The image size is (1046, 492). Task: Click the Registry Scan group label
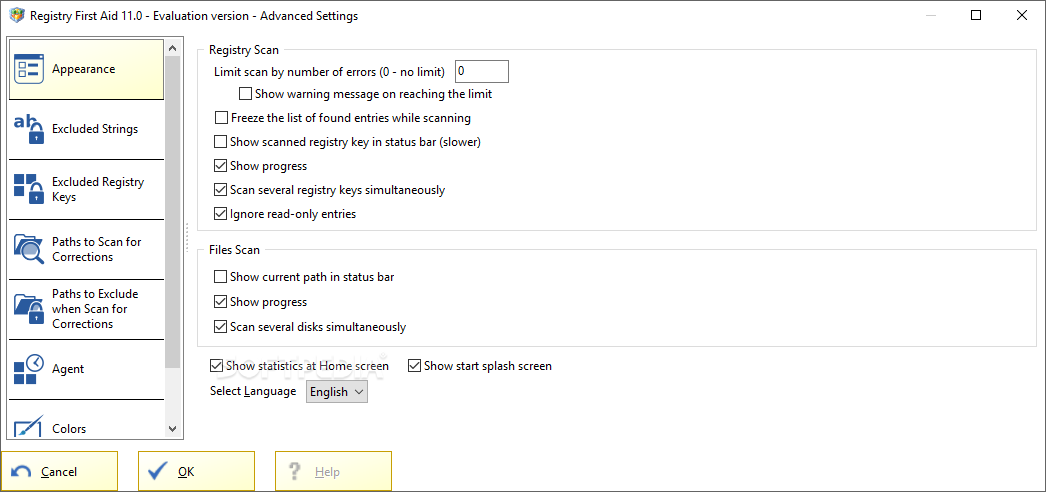coord(244,49)
